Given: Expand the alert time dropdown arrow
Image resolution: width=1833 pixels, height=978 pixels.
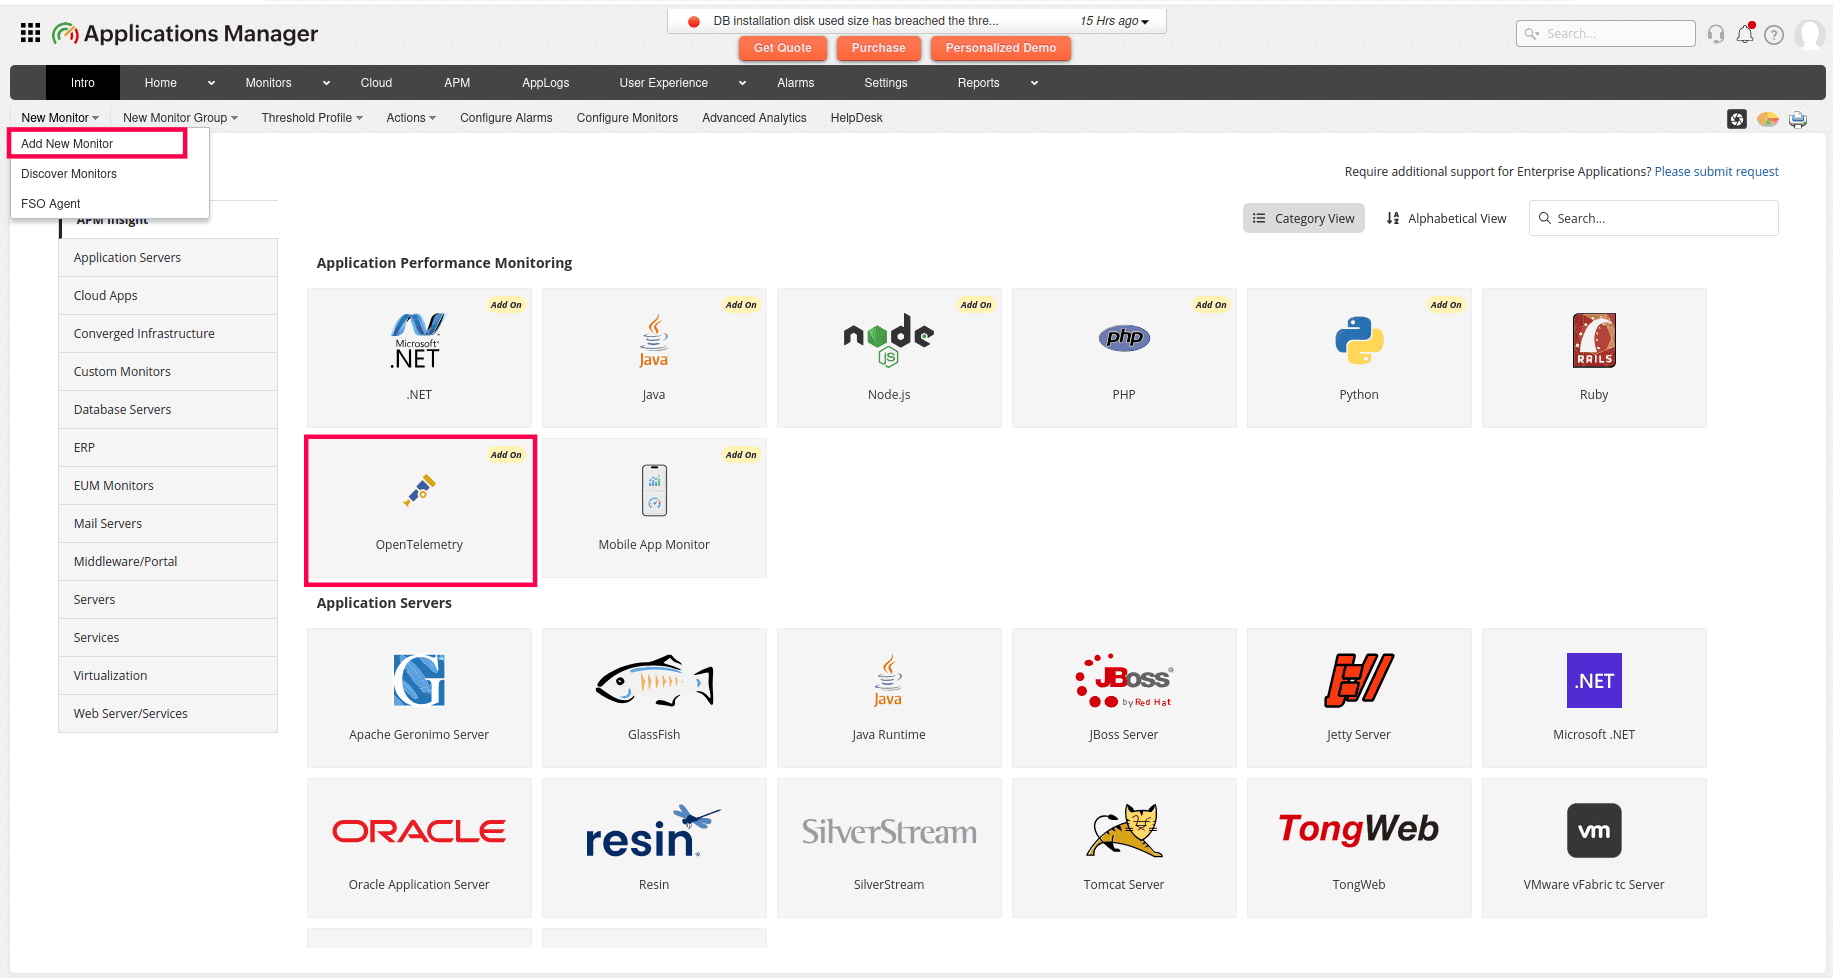Looking at the screenshot, I should tap(1145, 22).
